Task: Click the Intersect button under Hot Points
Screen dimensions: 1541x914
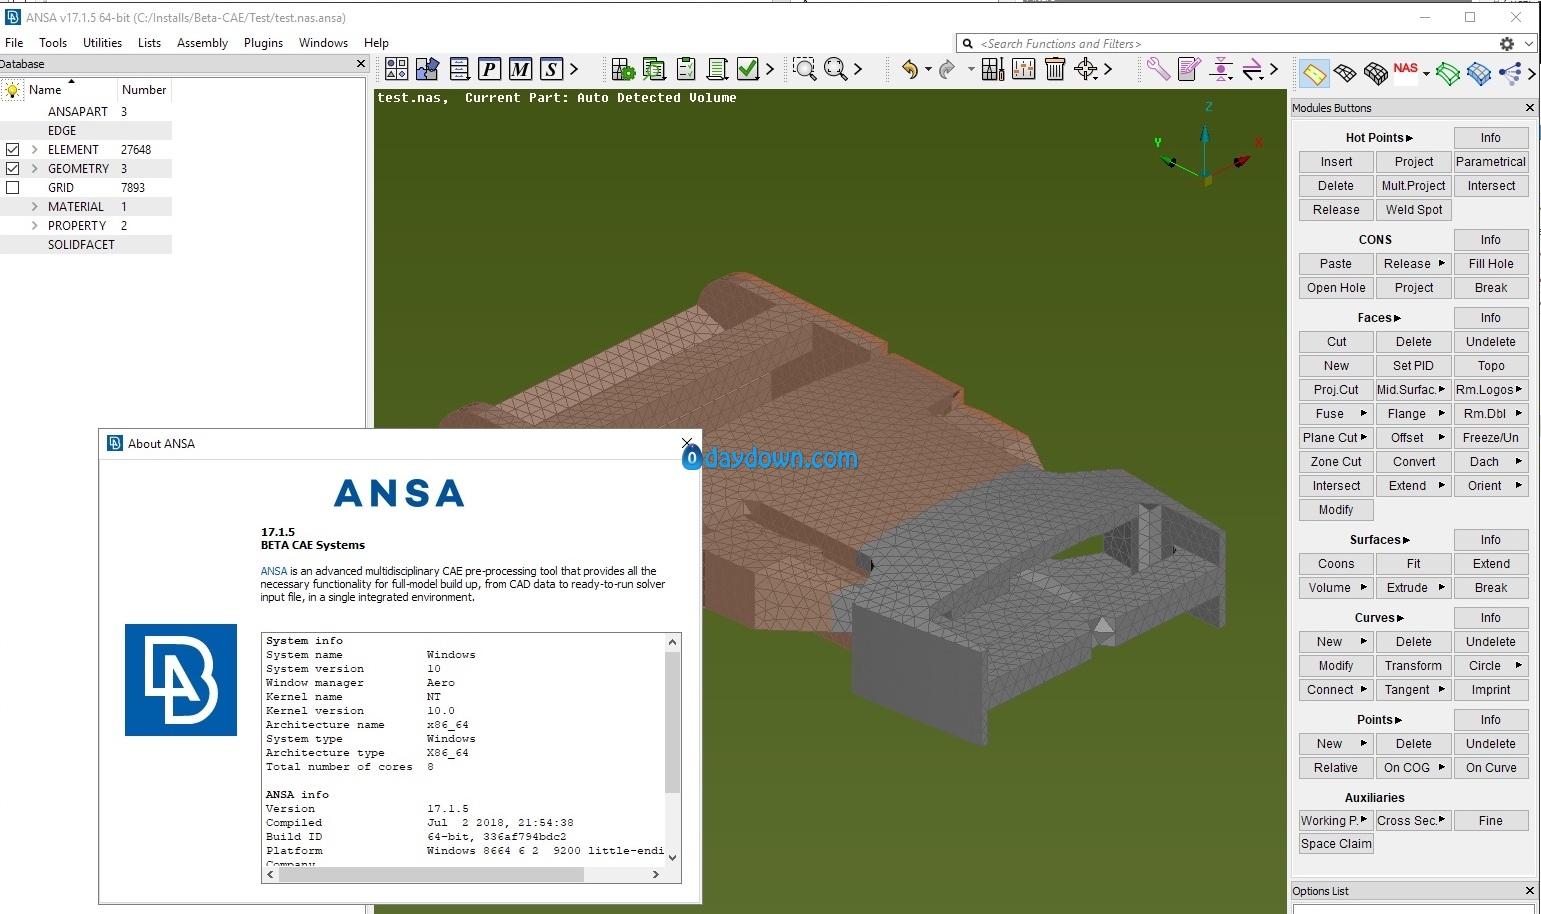Action: click(1491, 186)
